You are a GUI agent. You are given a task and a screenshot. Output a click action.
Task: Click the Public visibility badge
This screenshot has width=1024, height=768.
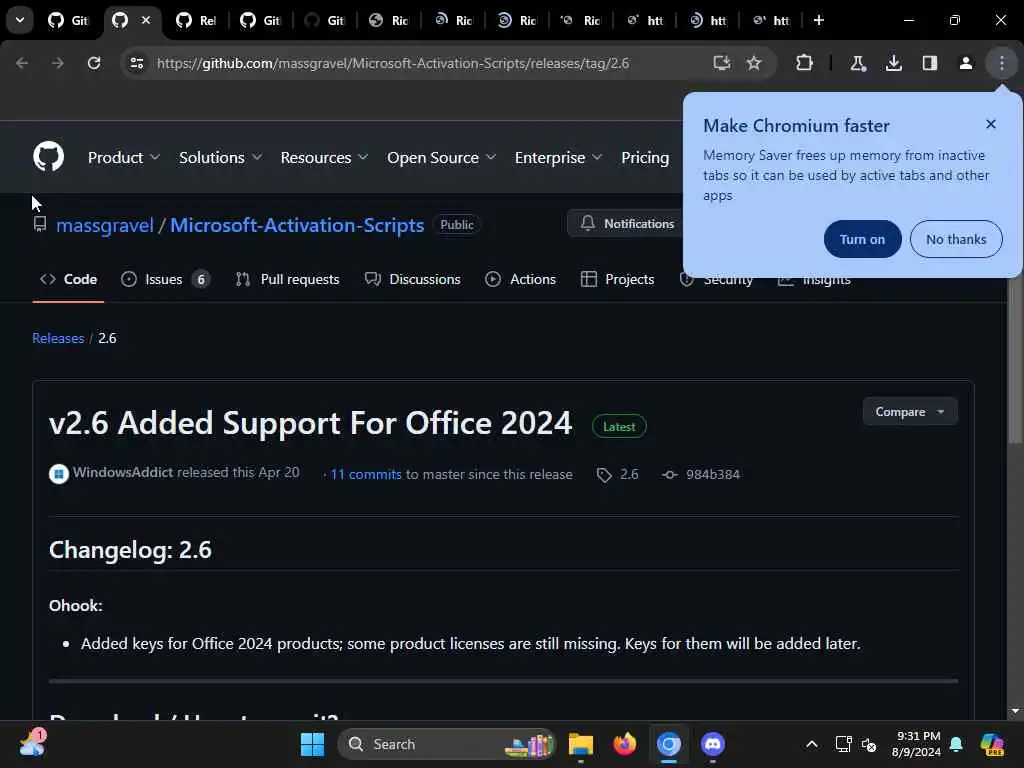pos(456,225)
